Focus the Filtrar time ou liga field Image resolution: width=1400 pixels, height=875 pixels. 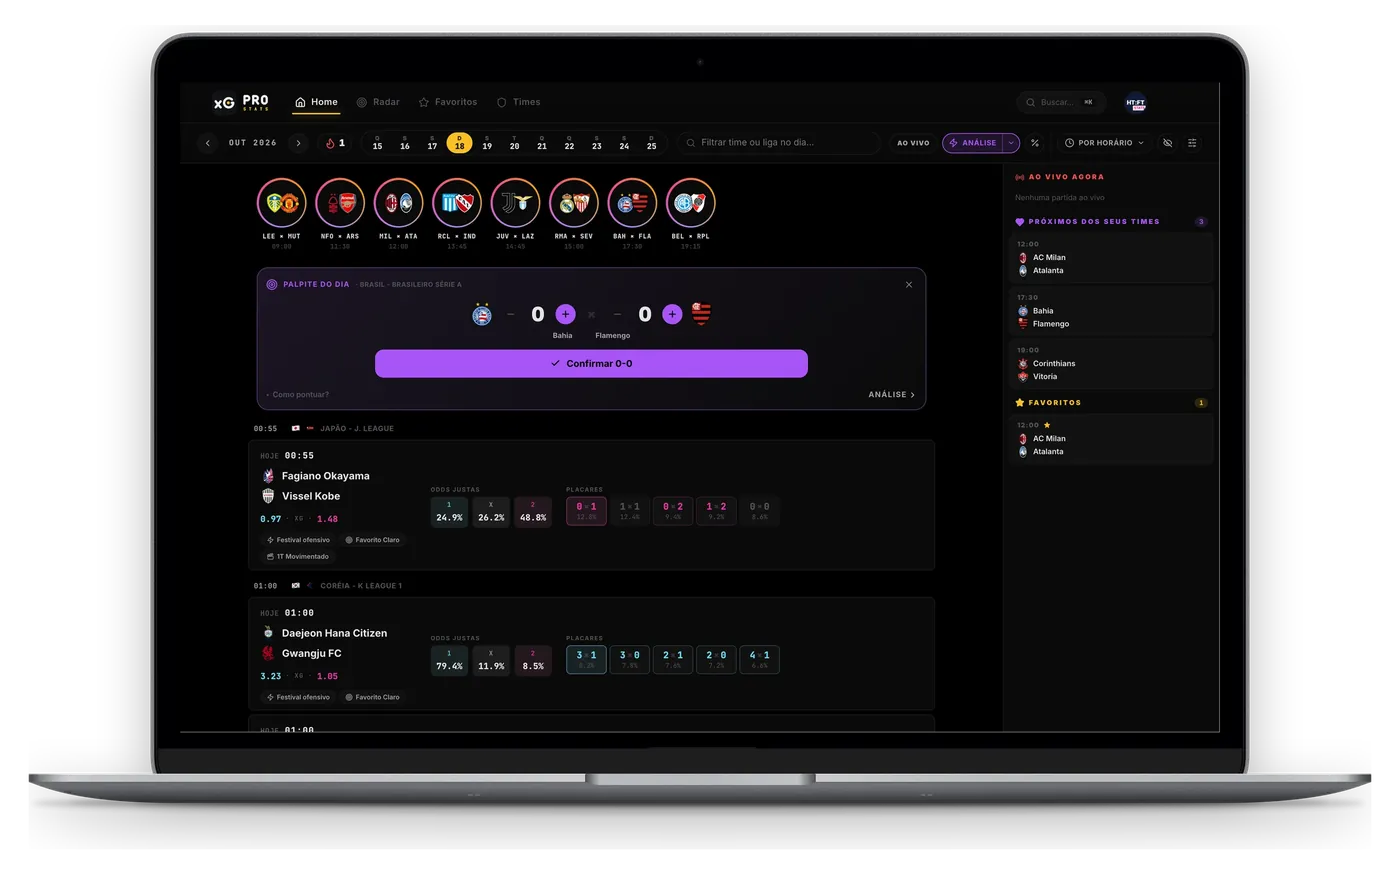click(x=778, y=143)
